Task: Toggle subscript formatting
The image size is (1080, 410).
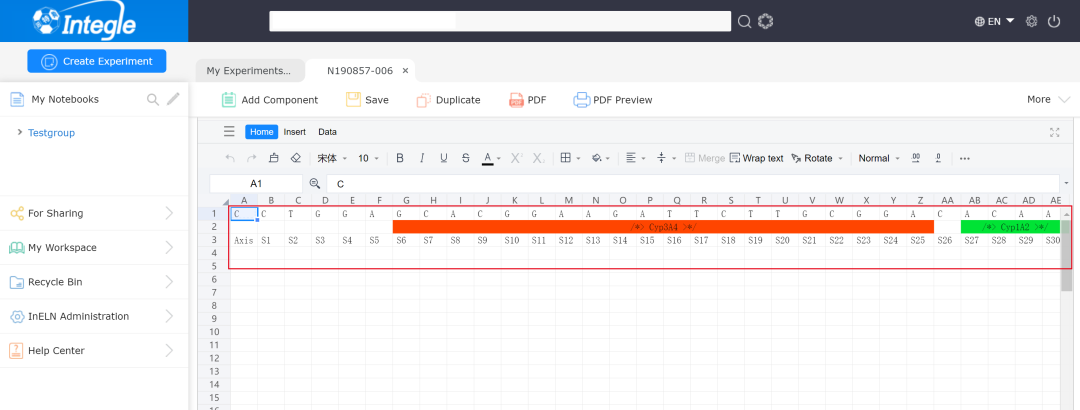Action: point(539,158)
